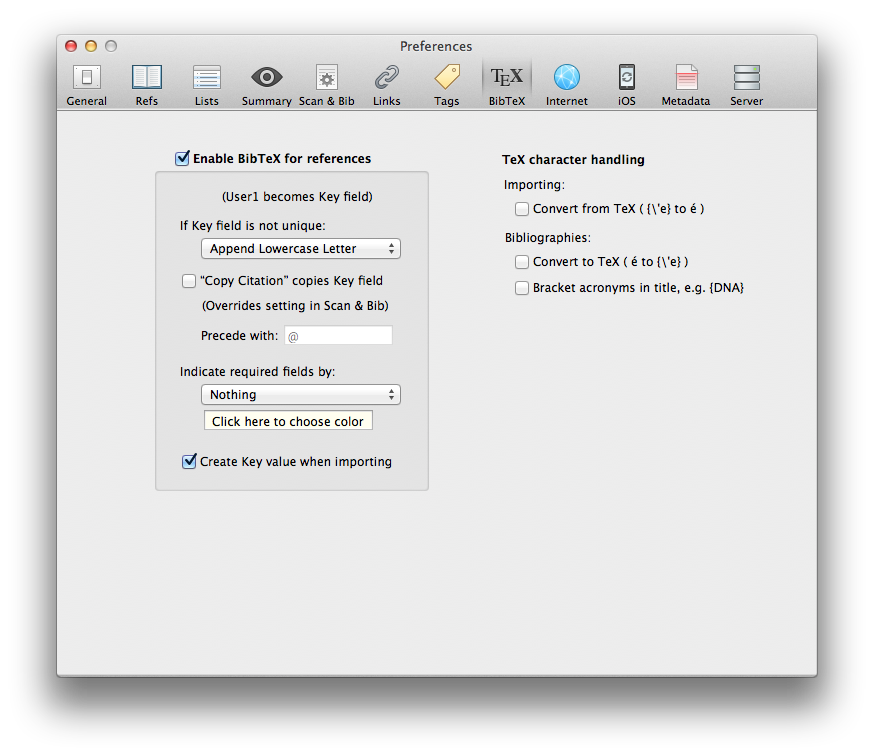This screenshot has height=756, width=874.
Task: Disable the Enable BibTeX for references checkbox
Action: click(182, 158)
